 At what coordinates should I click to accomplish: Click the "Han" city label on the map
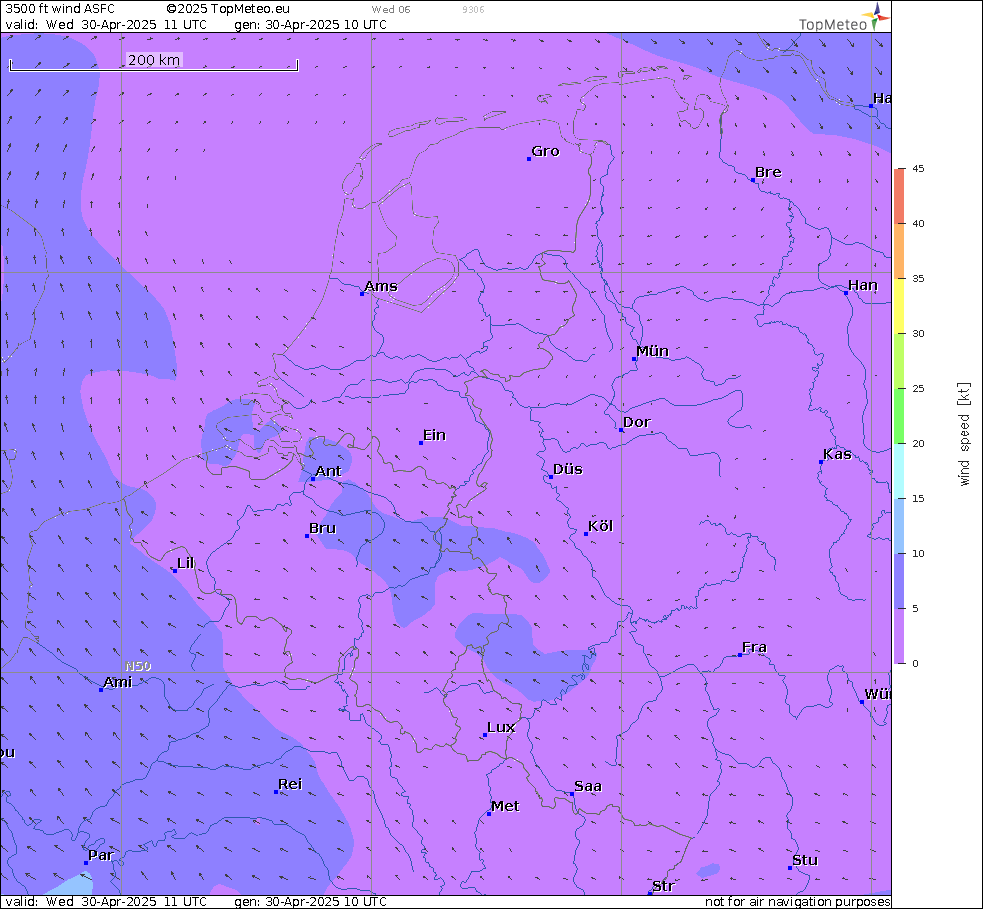tap(863, 285)
